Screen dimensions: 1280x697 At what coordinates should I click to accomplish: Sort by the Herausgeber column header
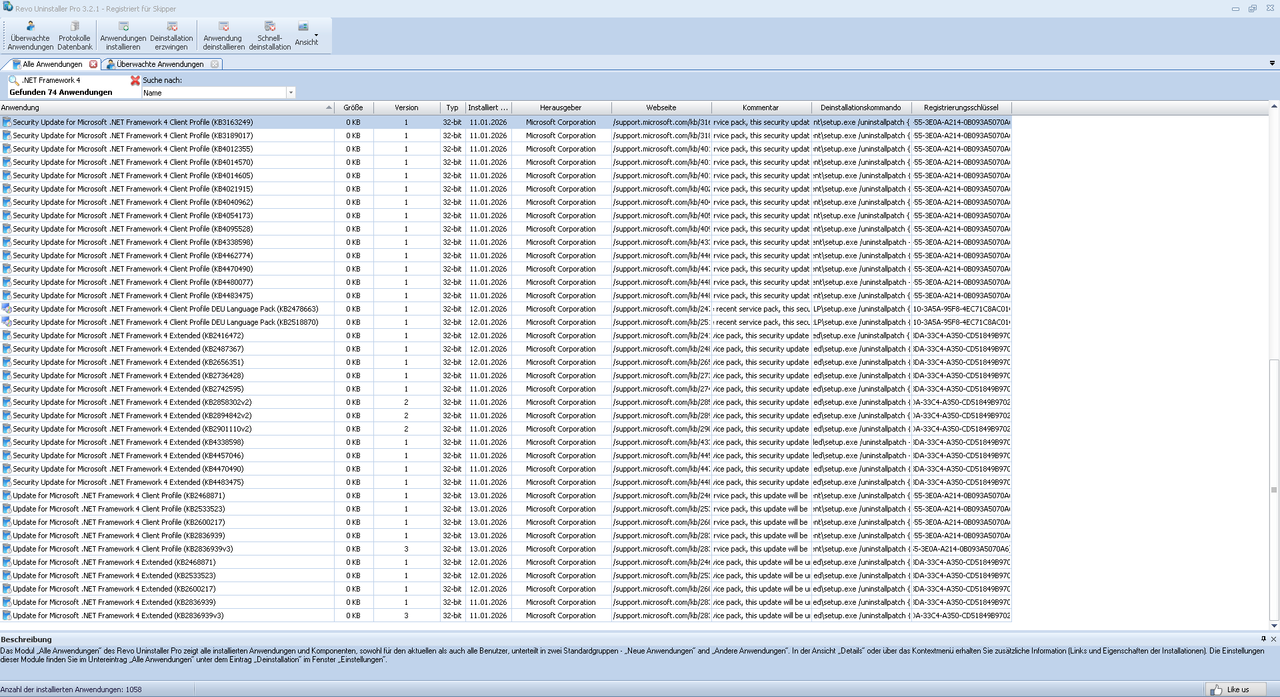(x=561, y=107)
